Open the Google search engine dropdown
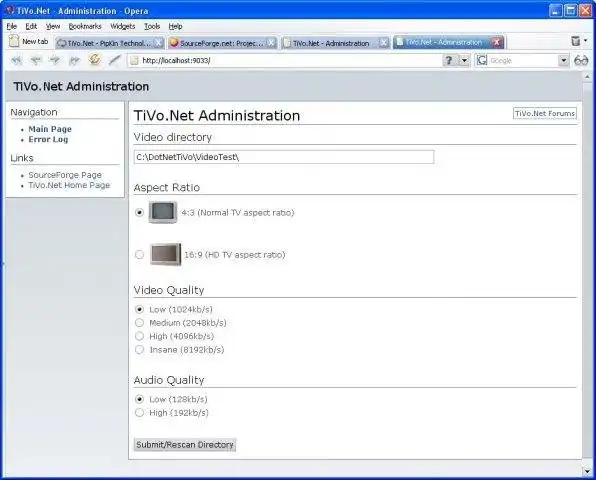This screenshot has height=480, width=596. click(x=563, y=60)
